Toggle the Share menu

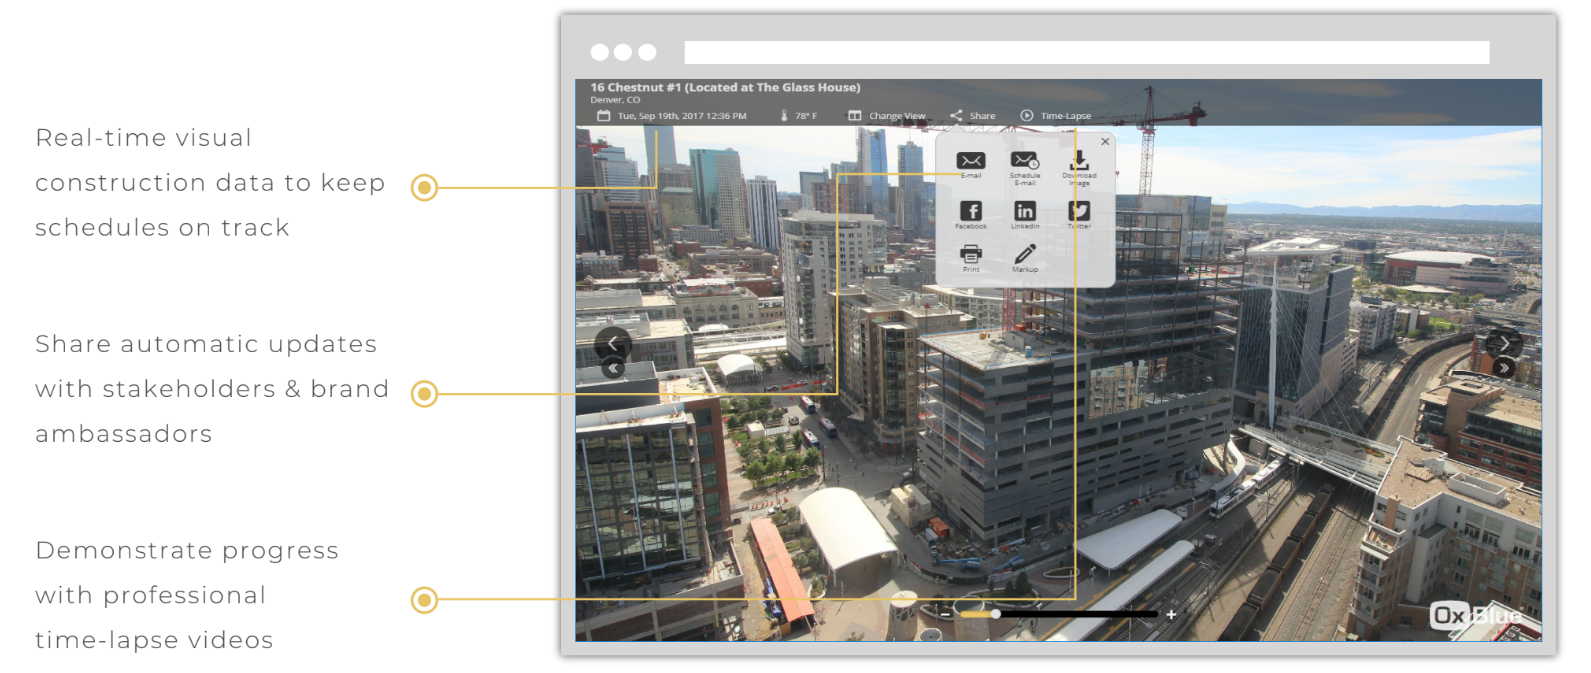tap(972, 116)
